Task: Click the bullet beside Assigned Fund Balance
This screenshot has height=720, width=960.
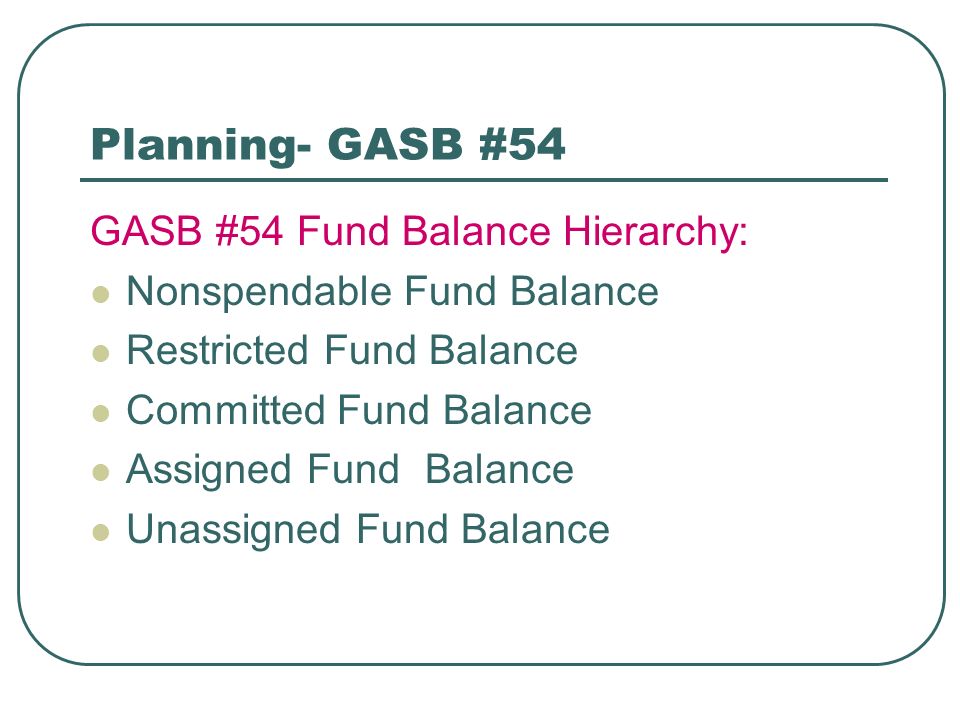Action: pyautogui.click(x=101, y=473)
